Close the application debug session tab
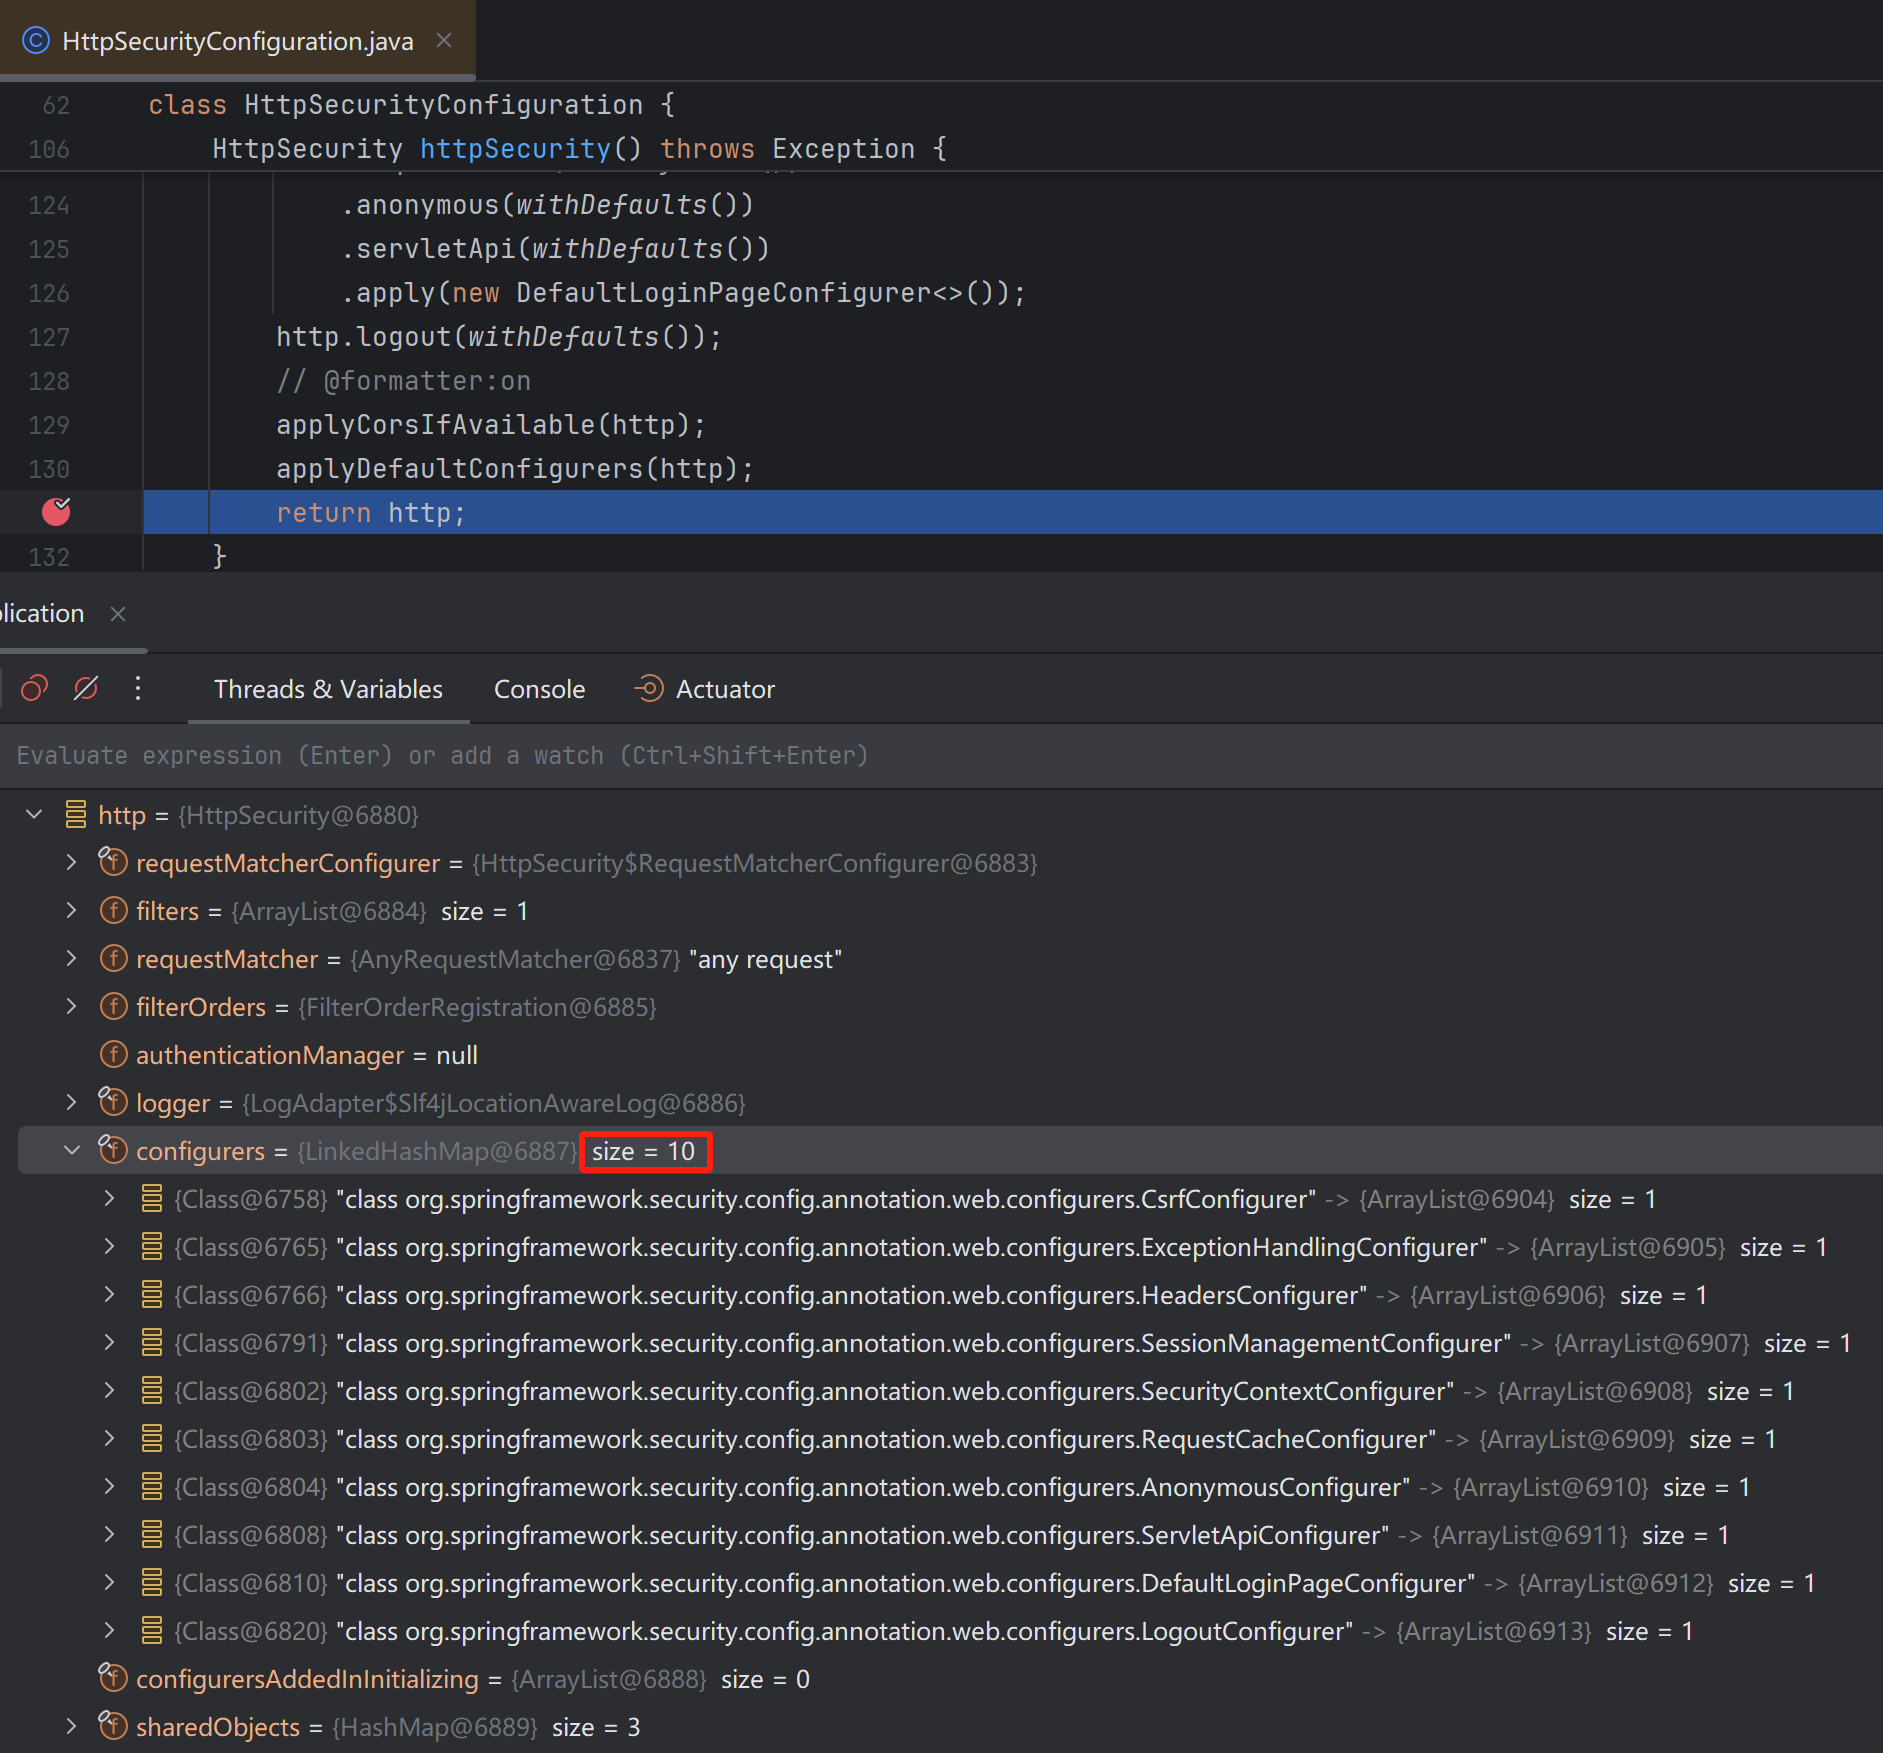Image resolution: width=1883 pixels, height=1753 pixels. (x=118, y=614)
